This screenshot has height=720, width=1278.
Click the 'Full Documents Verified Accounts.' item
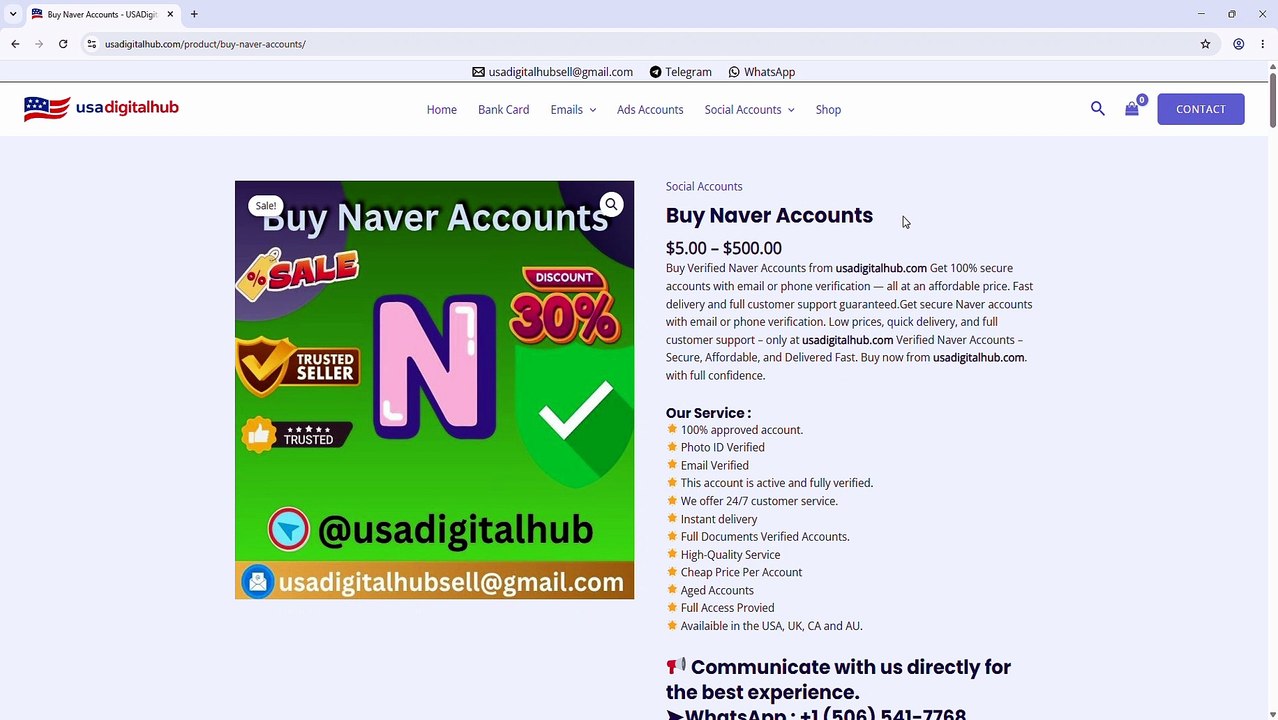pos(765,537)
